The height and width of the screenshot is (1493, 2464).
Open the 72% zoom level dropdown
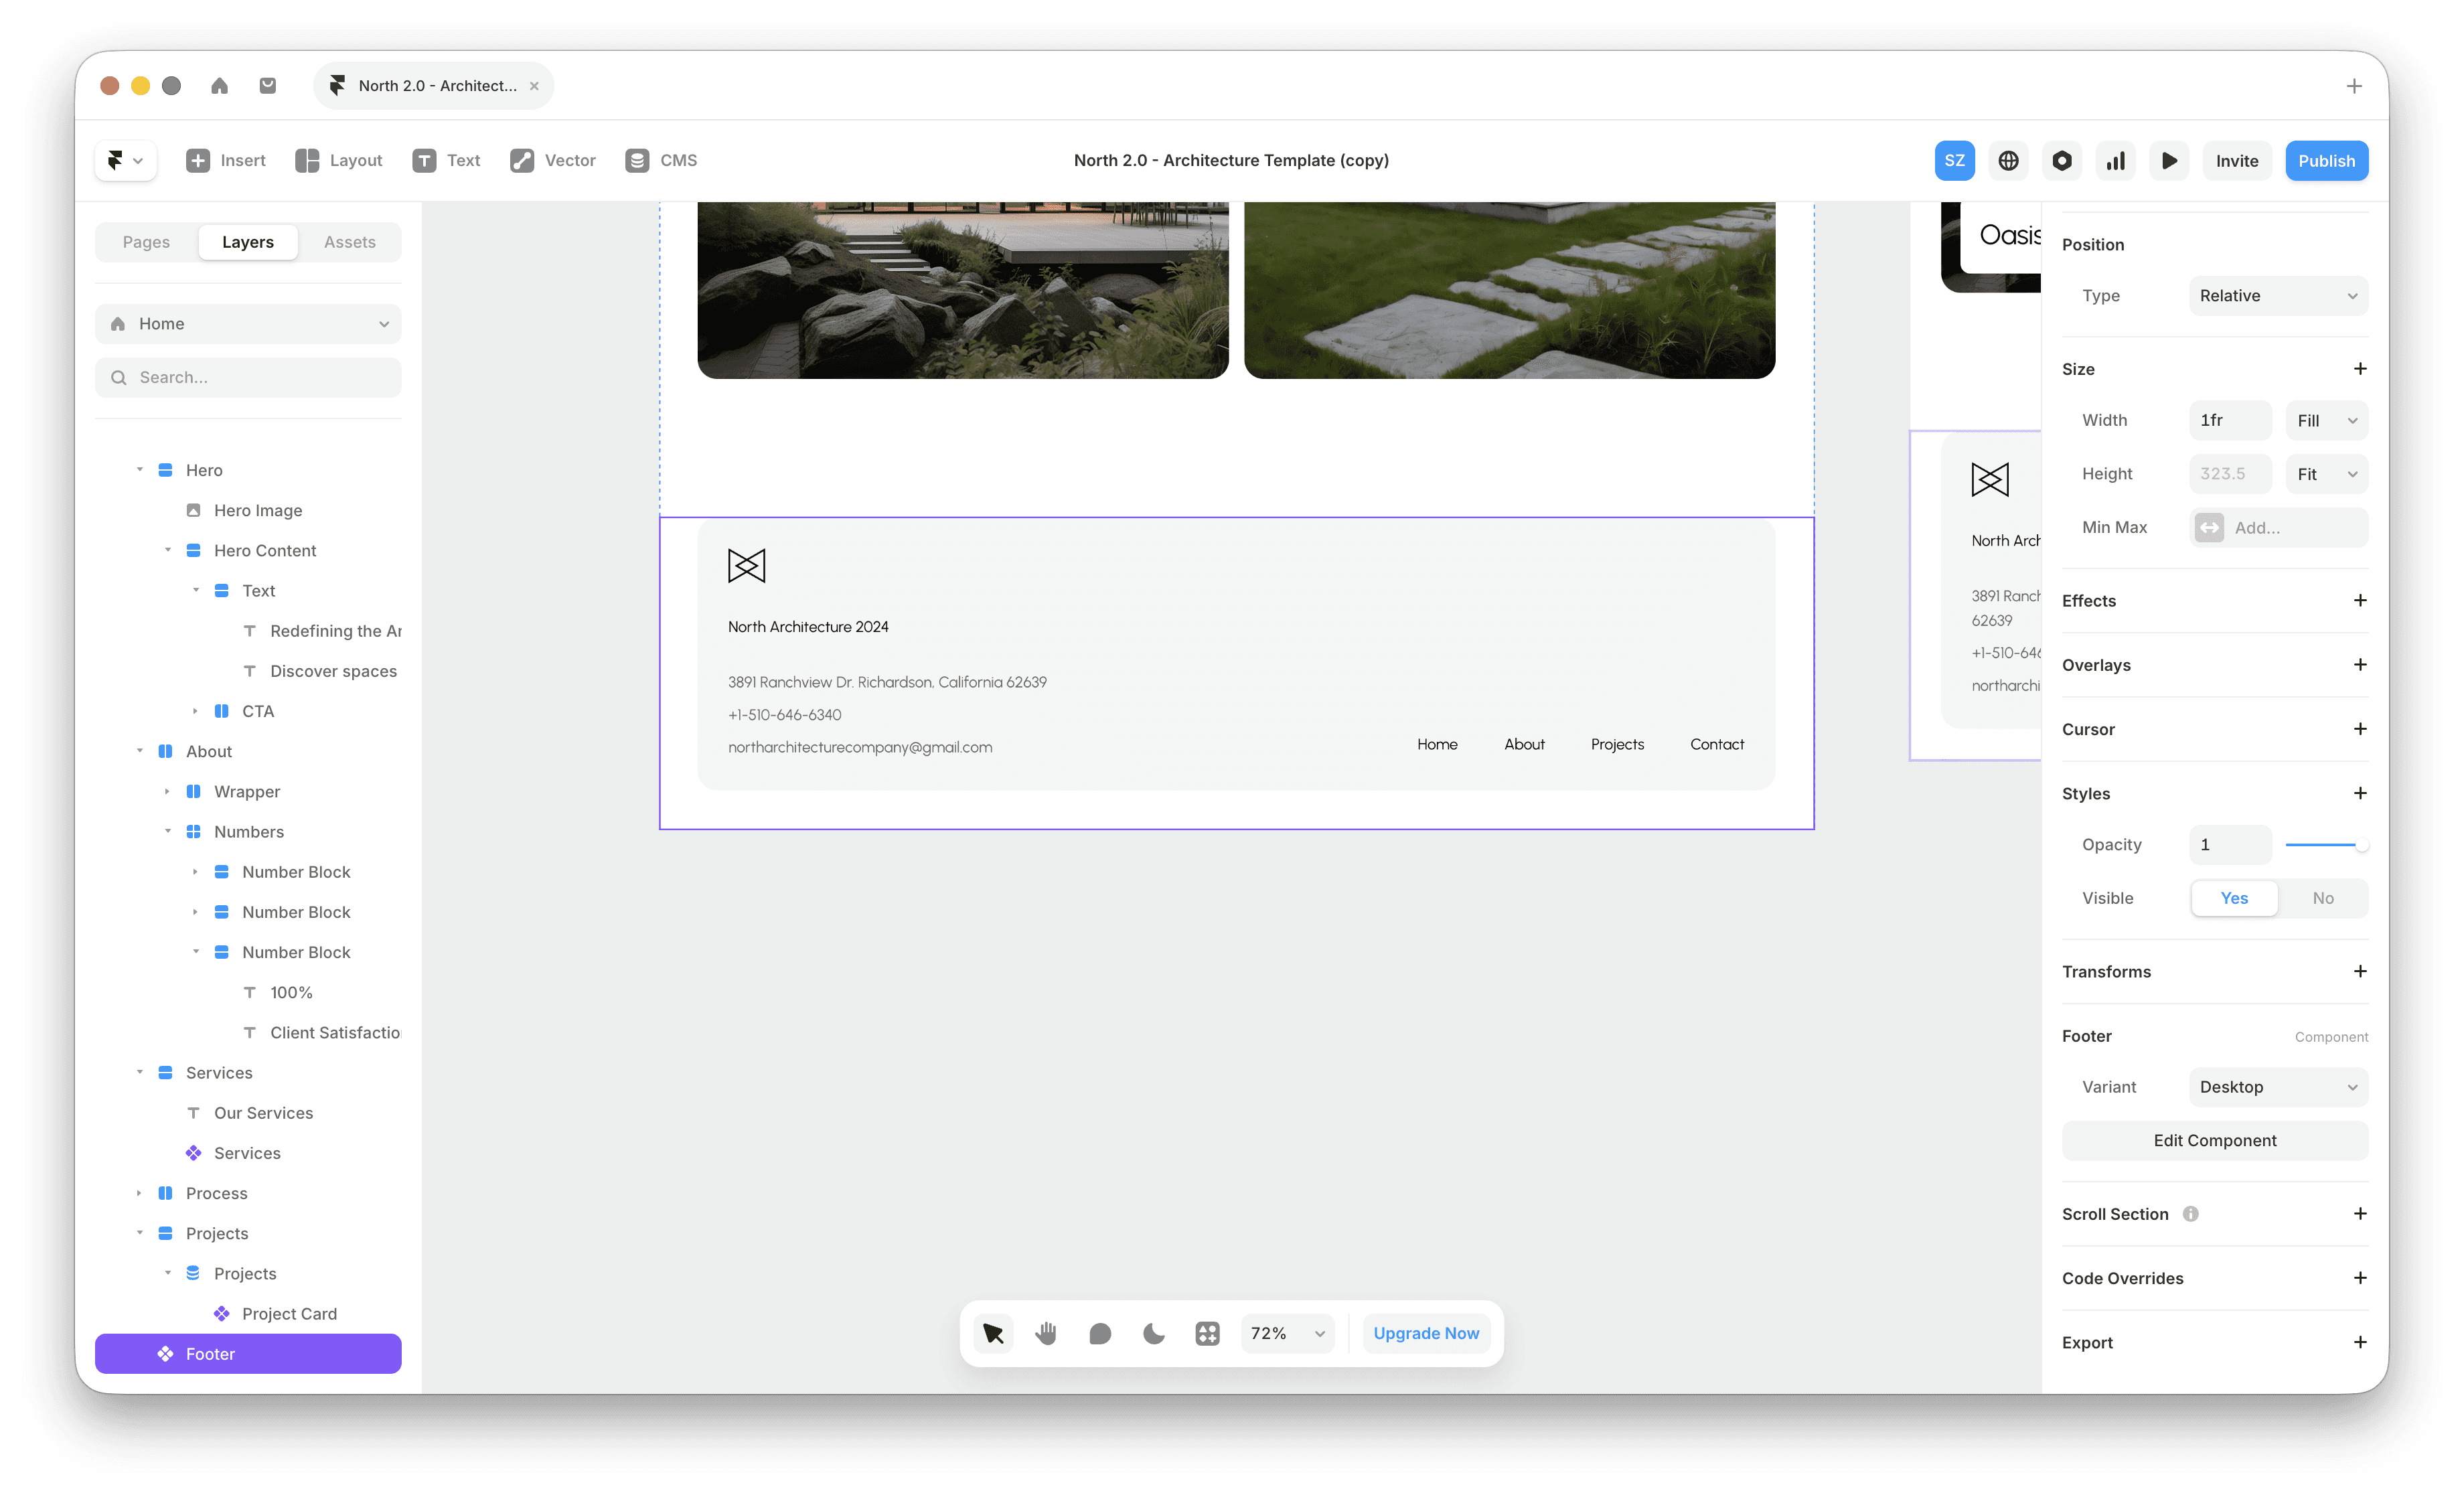pos(1287,1333)
